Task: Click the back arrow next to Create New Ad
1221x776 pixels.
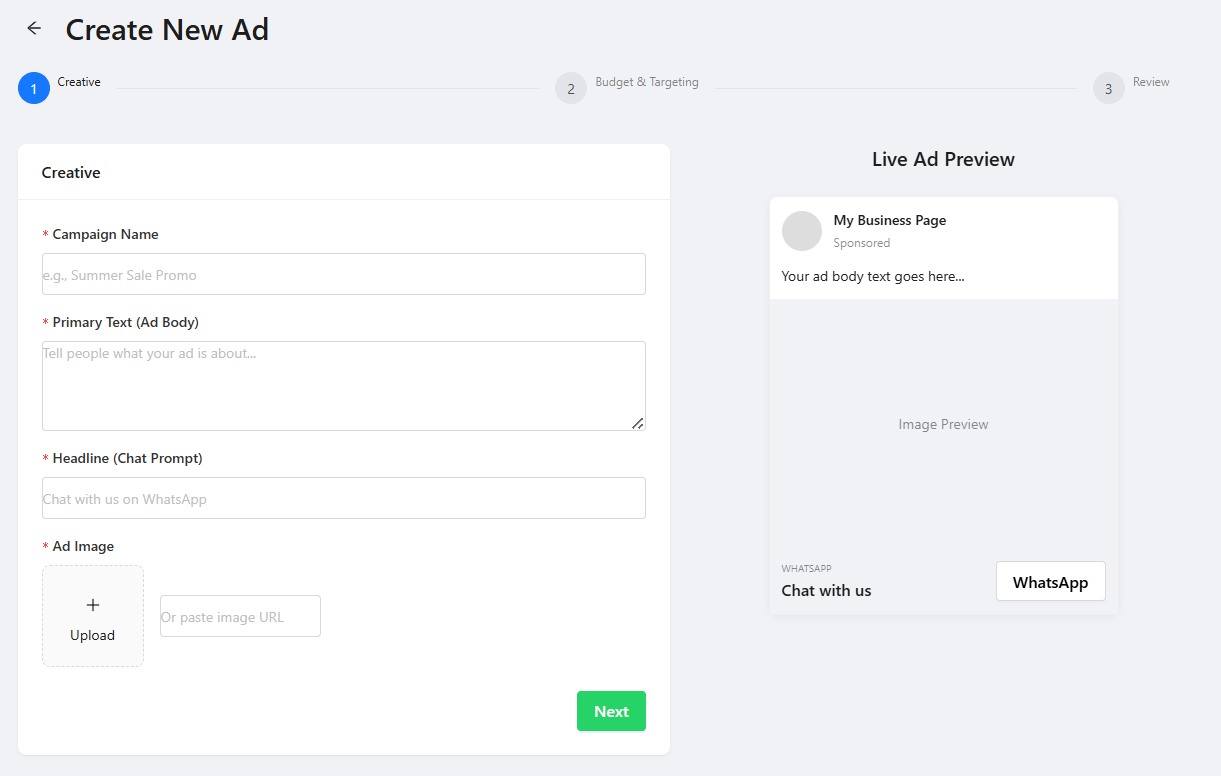Action: (x=33, y=28)
